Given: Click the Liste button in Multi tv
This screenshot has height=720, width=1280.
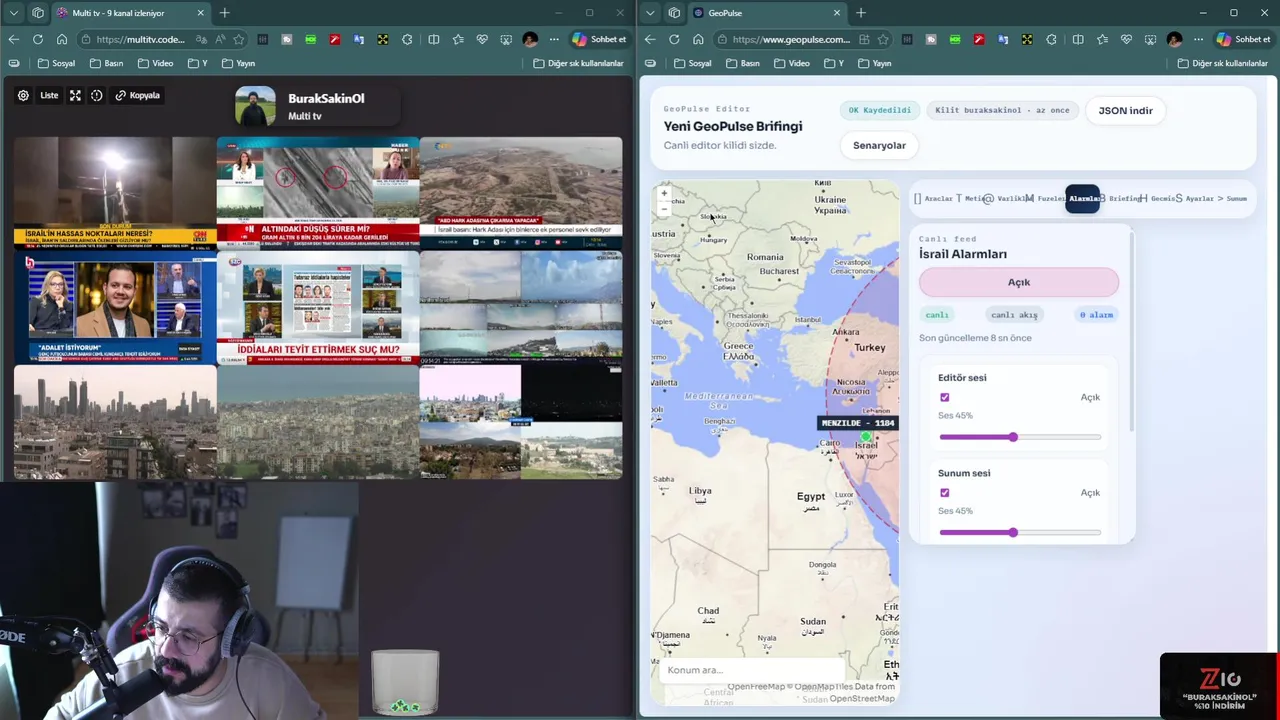Looking at the screenshot, I should [49, 96].
